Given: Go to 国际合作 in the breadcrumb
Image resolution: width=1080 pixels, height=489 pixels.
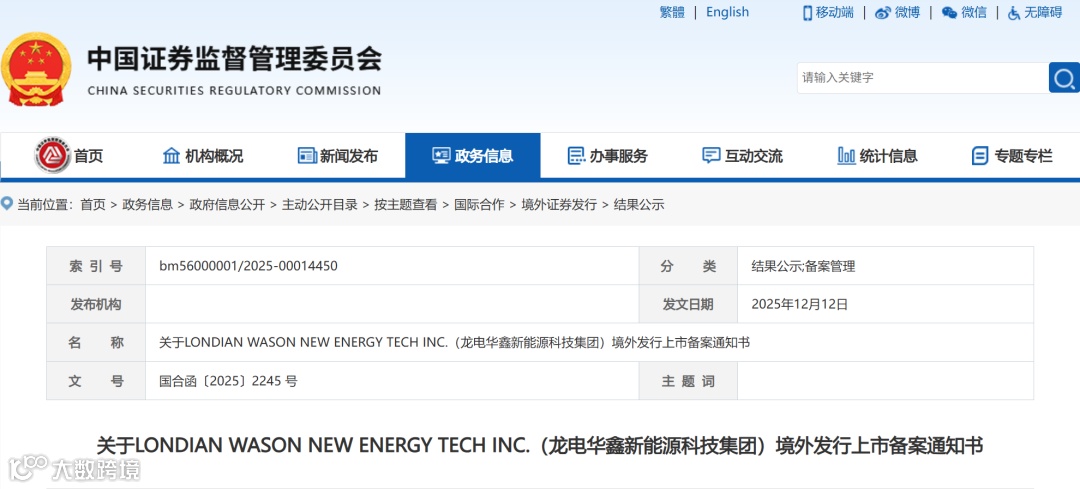Looking at the screenshot, I should click(479, 205).
